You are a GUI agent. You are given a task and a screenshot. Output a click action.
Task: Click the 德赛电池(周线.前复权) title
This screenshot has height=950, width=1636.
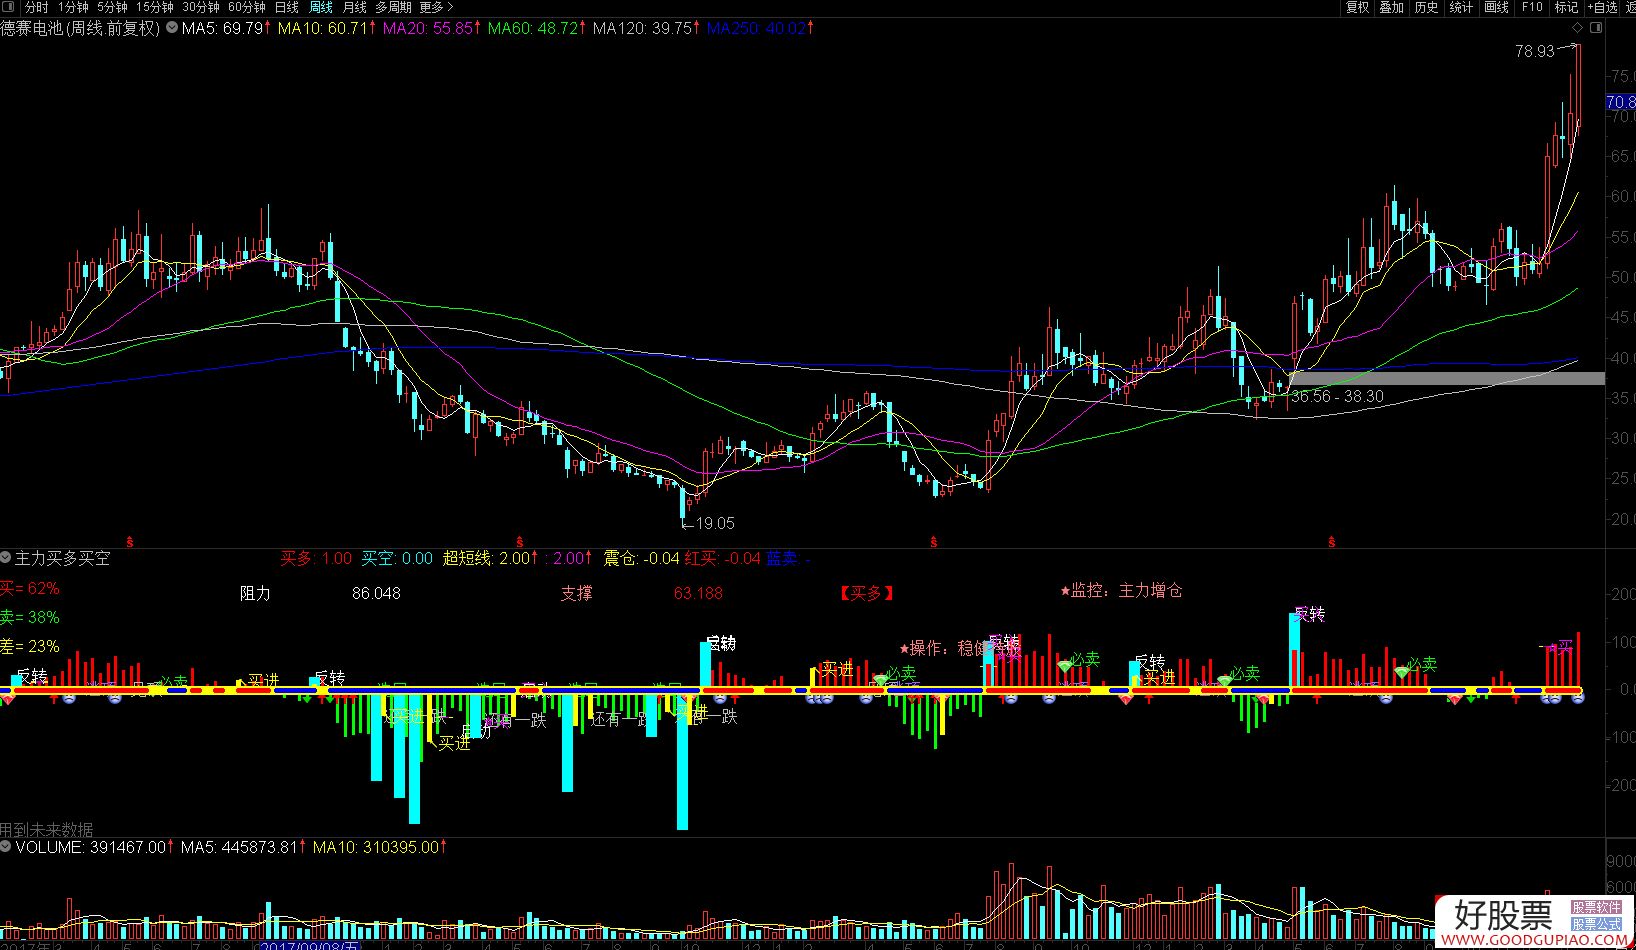click(x=81, y=28)
